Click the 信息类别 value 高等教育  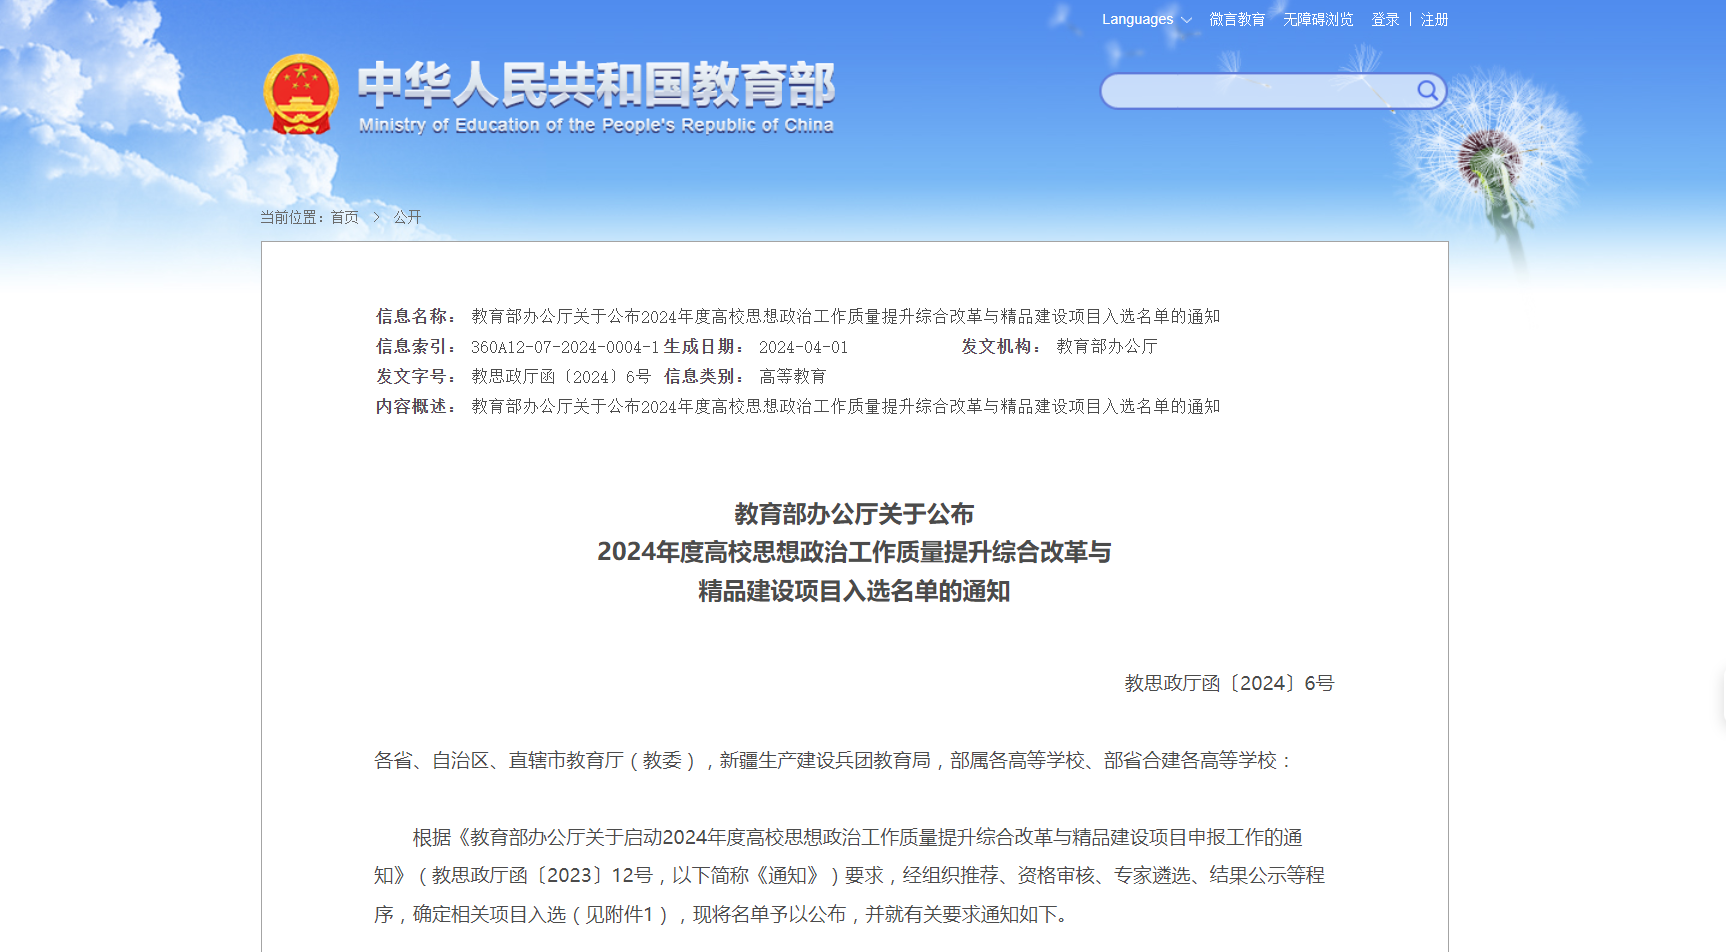click(792, 377)
